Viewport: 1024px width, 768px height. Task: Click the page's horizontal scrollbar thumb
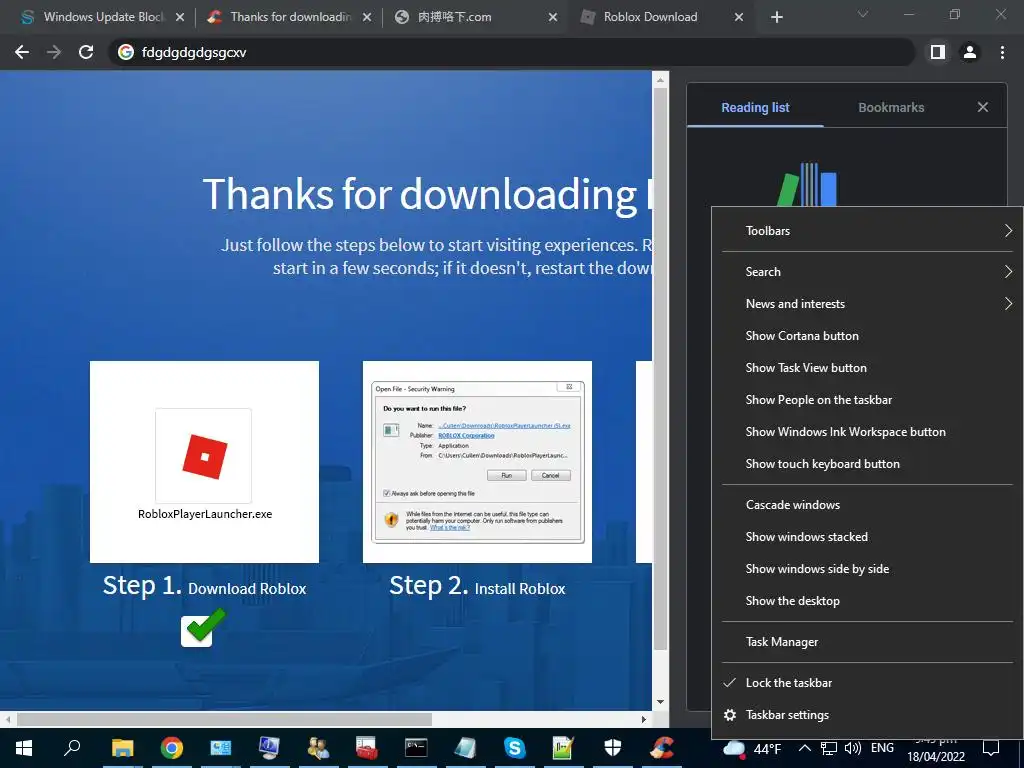[224, 719]
